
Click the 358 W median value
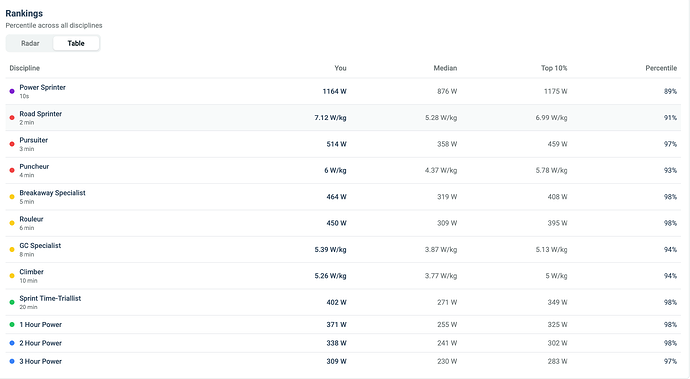click(x=447, y=144)
